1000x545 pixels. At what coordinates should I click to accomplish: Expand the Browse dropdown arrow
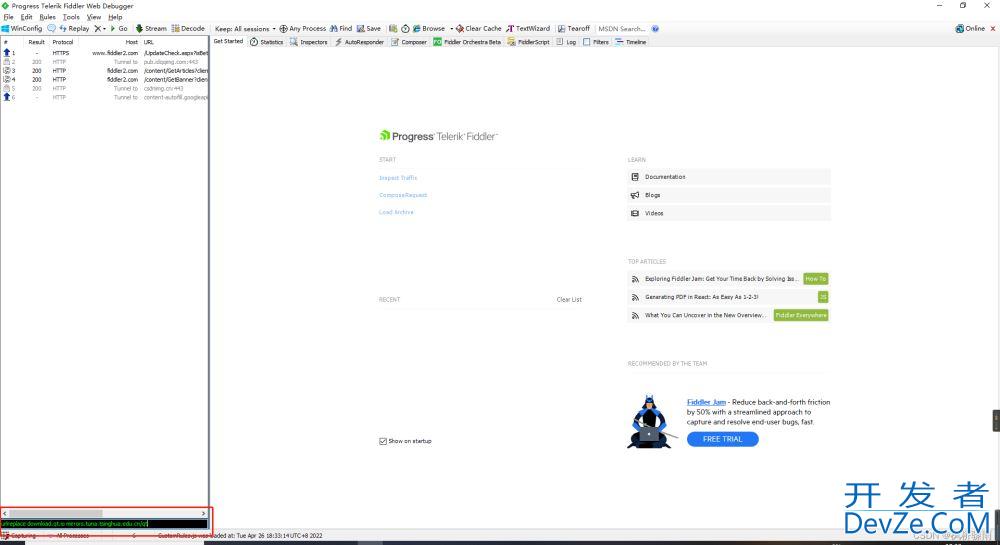[x=452, y=29]
